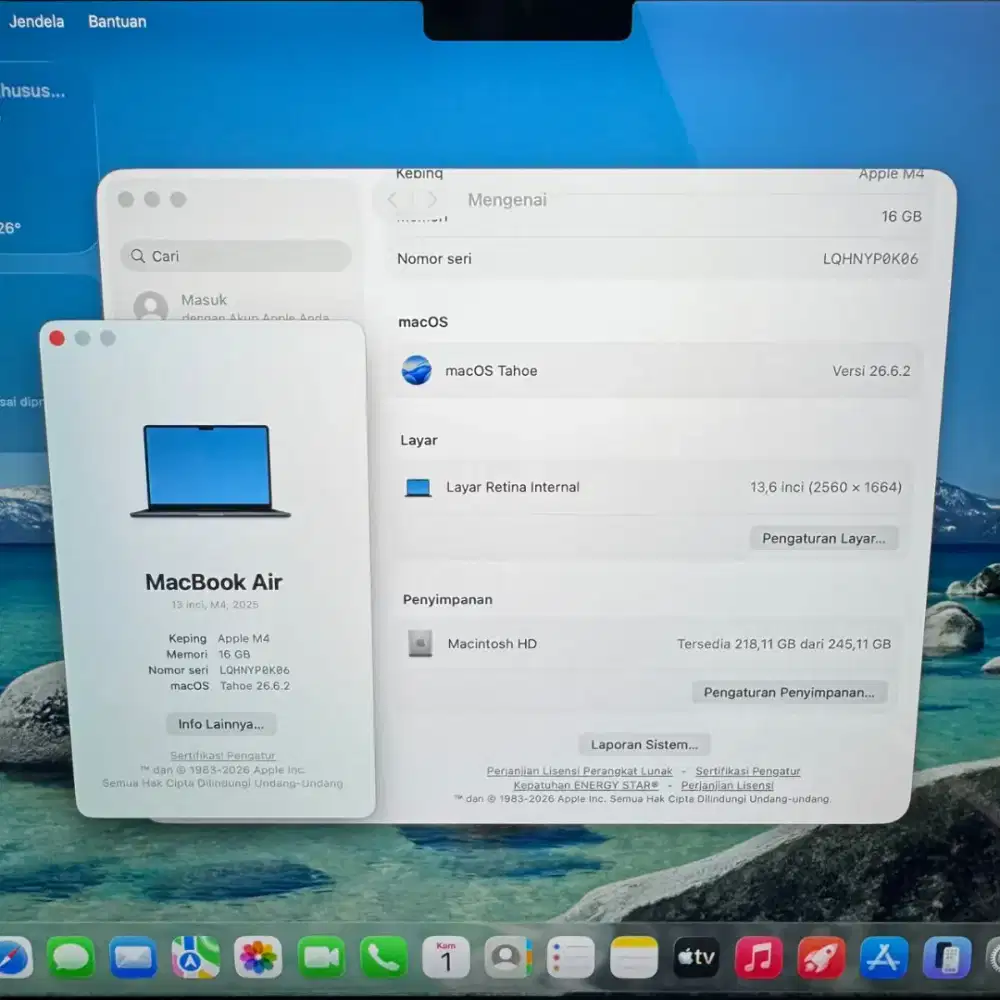This screenshot has height=1000, width=1000.
Task: Click the MacBook Air image
Action: [210, 471]
